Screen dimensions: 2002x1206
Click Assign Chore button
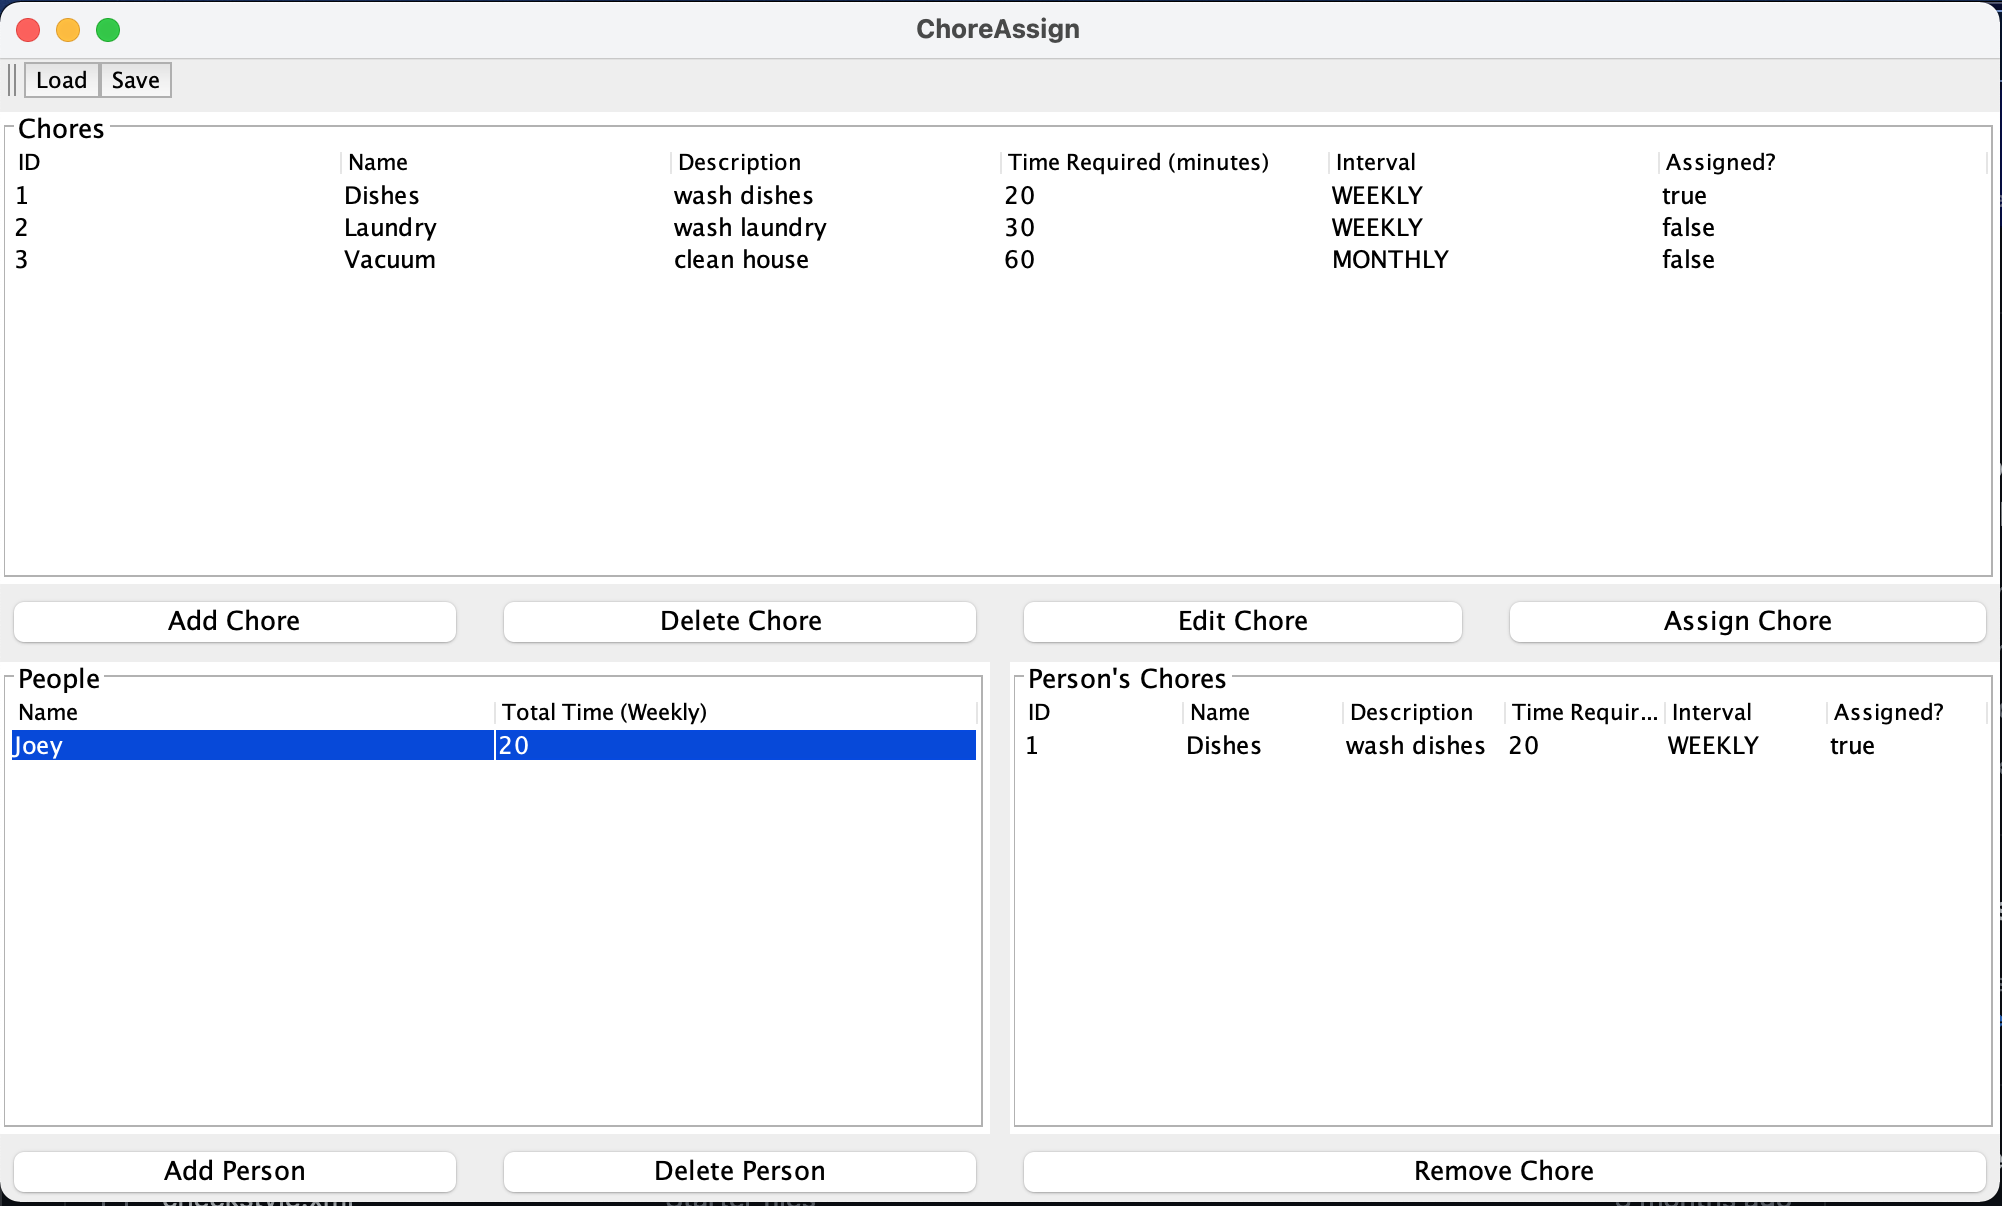coord(1747,621)
